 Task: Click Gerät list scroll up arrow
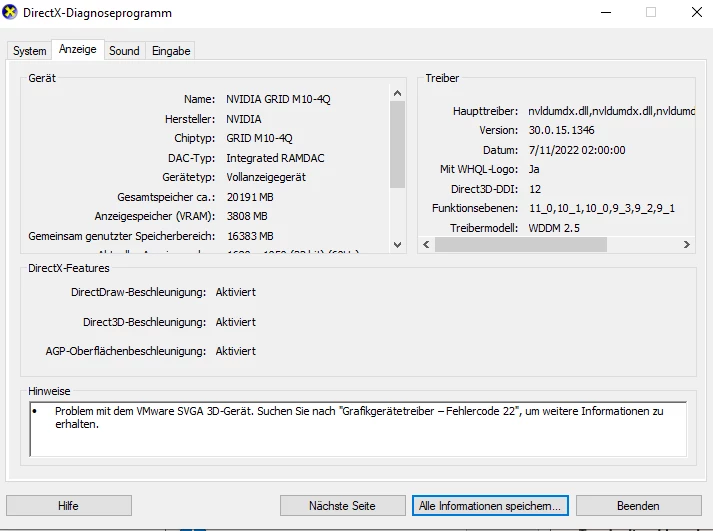pyautogui.click(x=397, y=93)
